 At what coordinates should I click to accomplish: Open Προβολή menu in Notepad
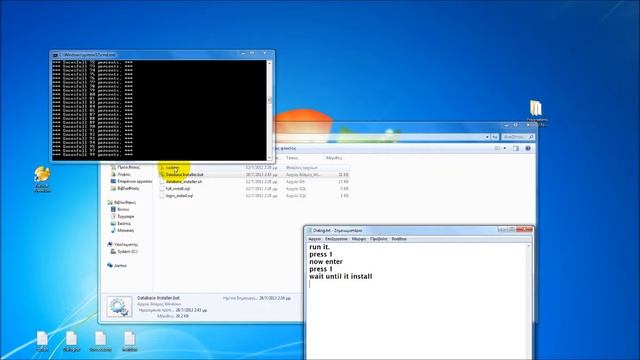pyautogui.click(x=379, y=239)
